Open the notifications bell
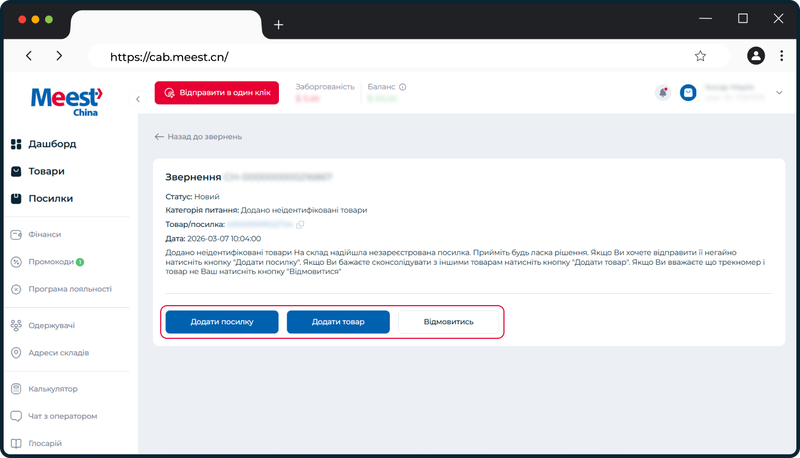 pos(663,93)
